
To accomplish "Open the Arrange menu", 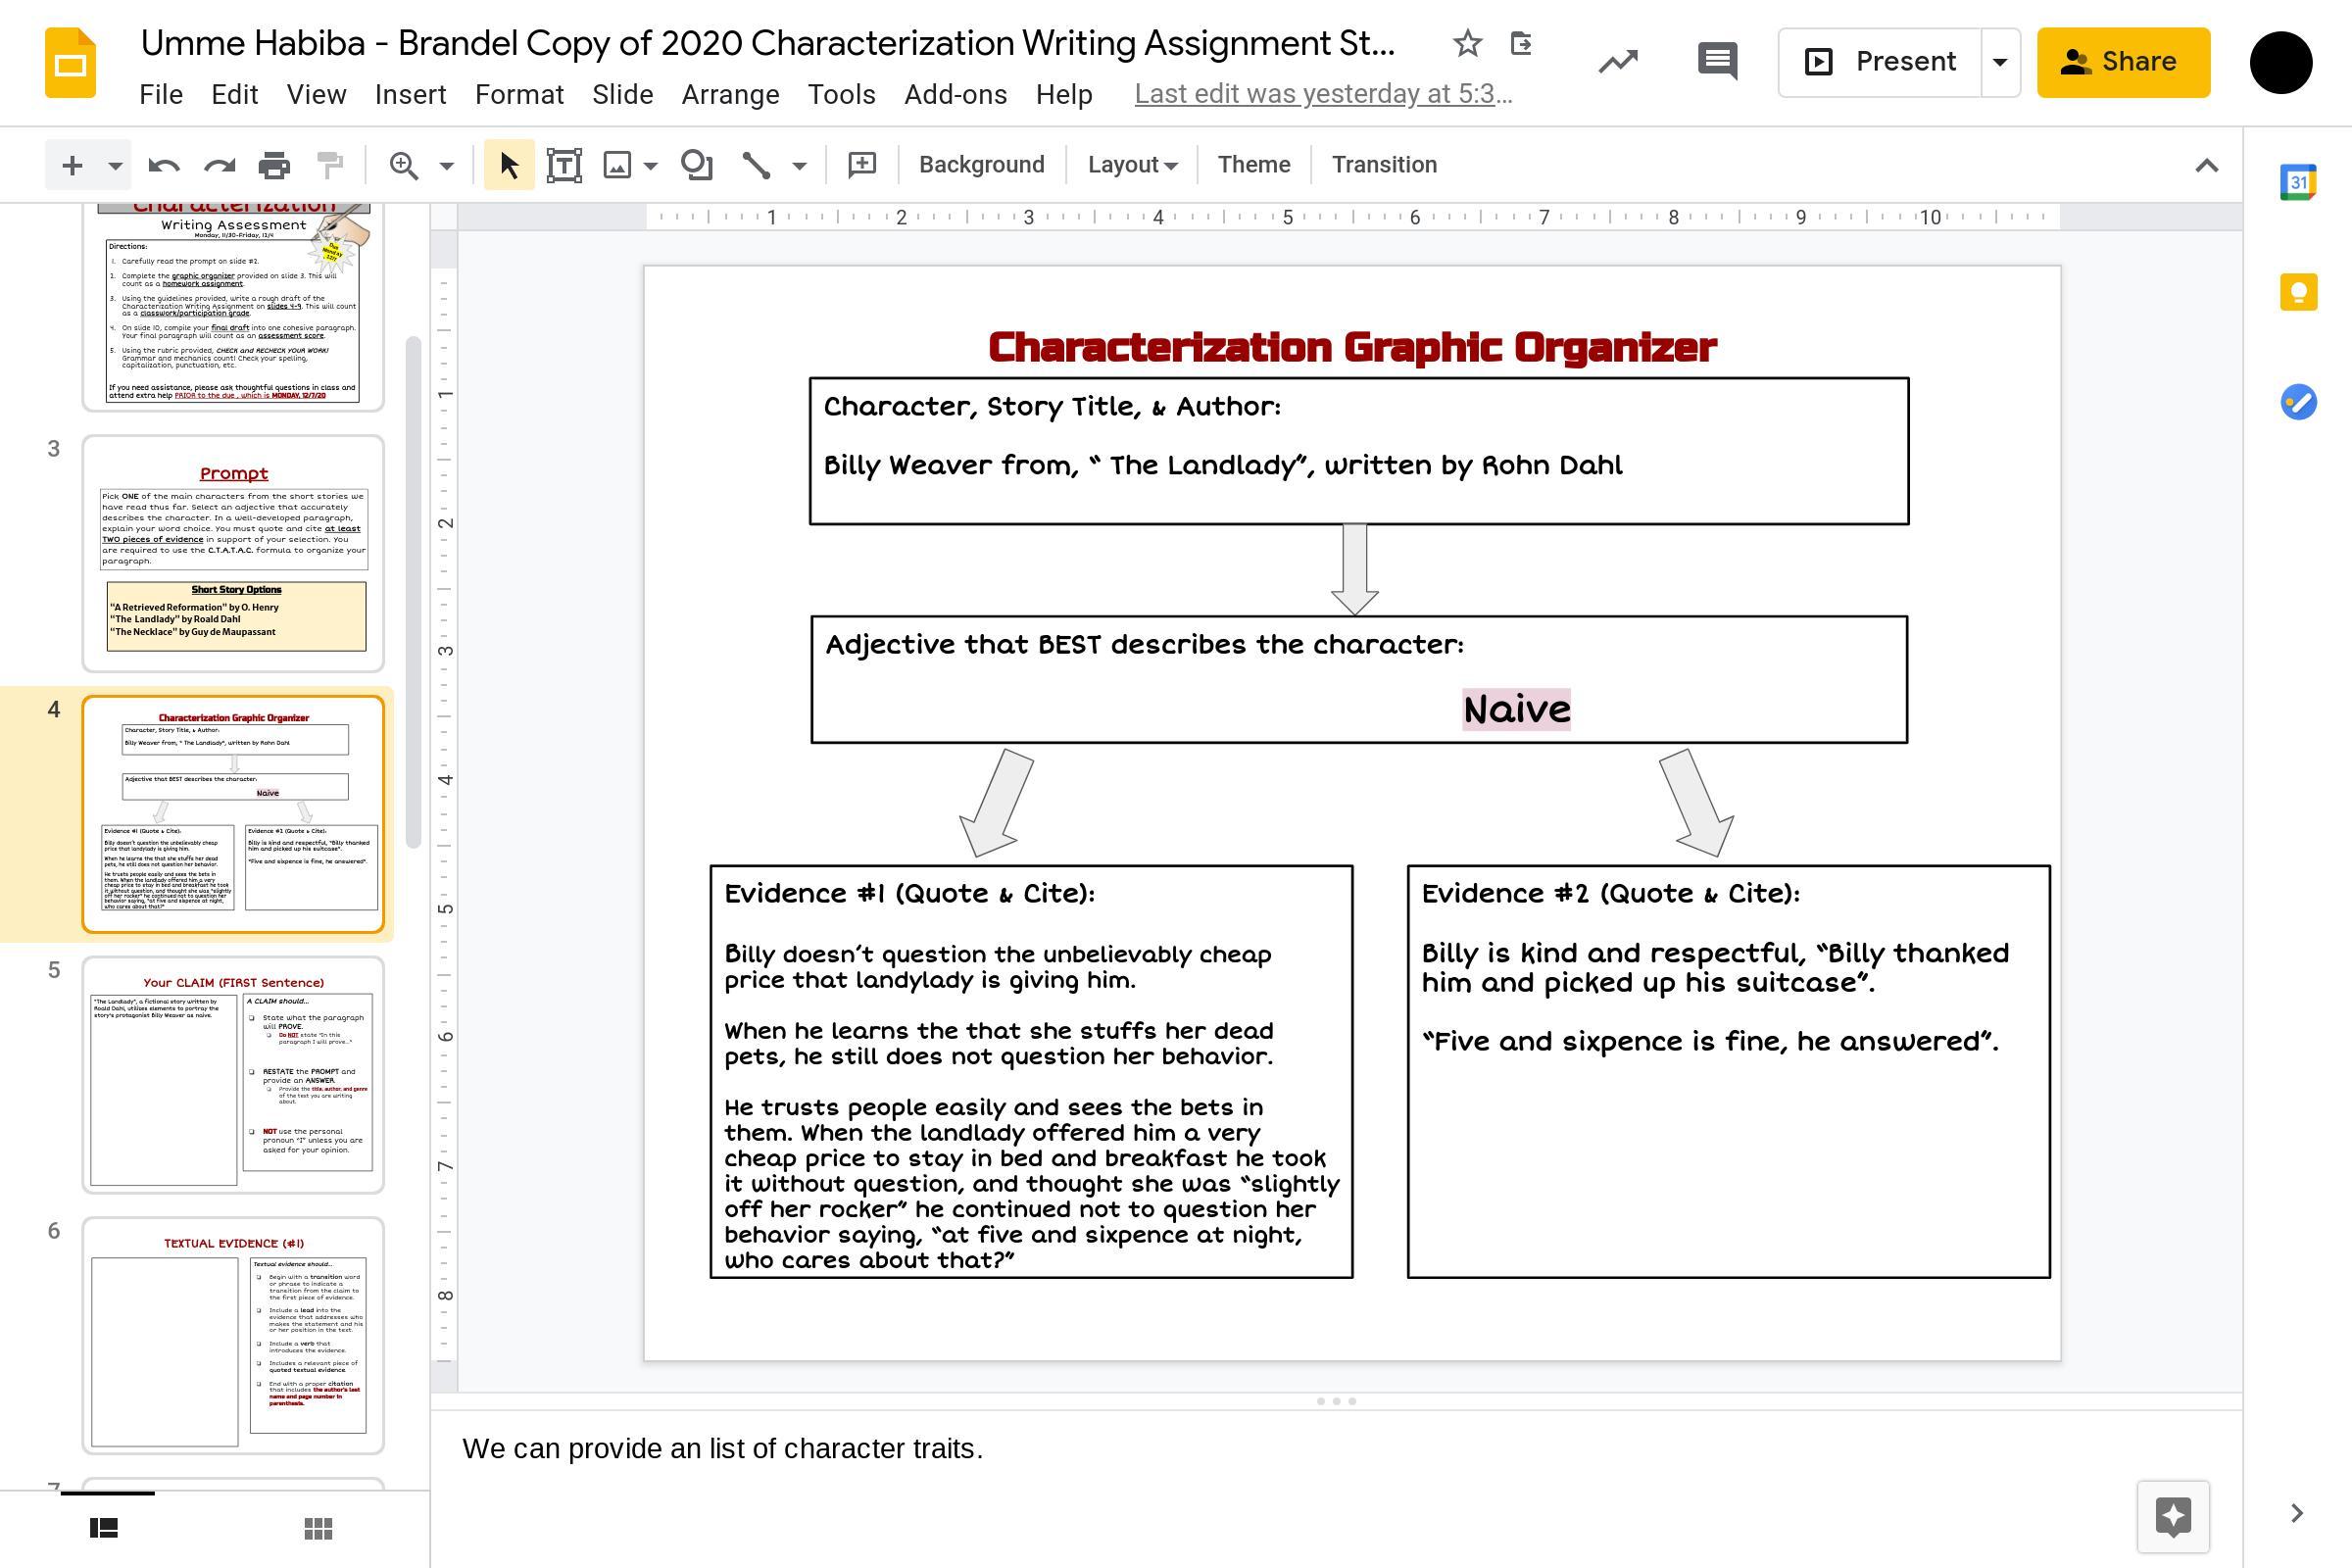I will (730, 94).
